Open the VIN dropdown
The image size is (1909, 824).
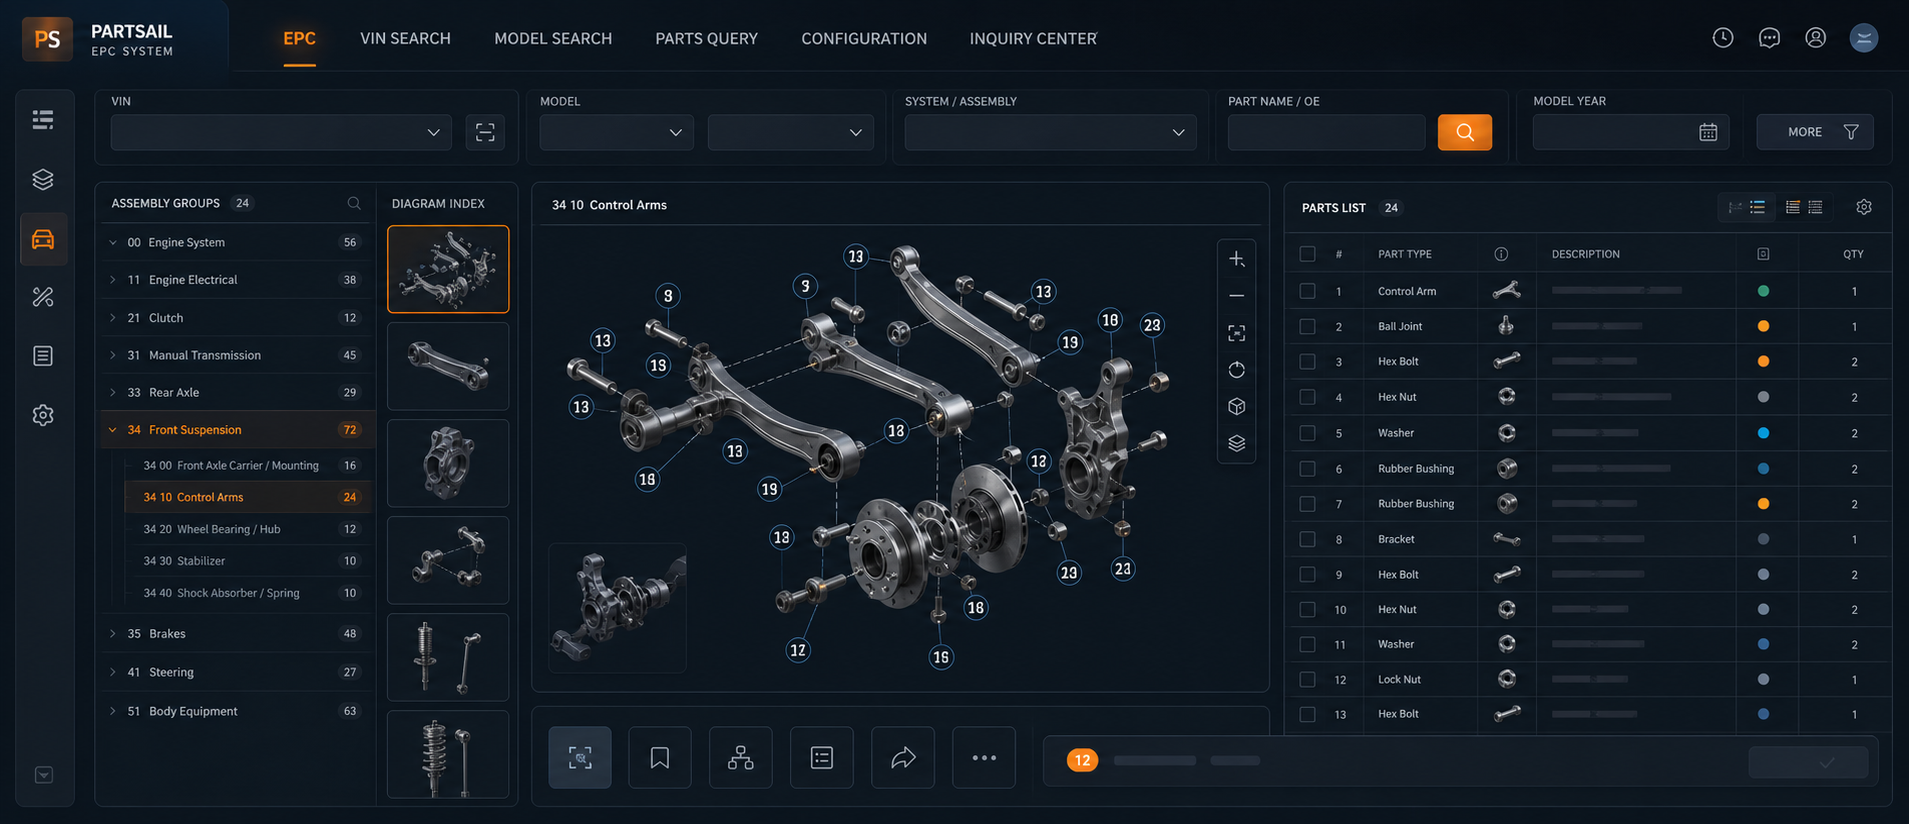pos(281,132)
